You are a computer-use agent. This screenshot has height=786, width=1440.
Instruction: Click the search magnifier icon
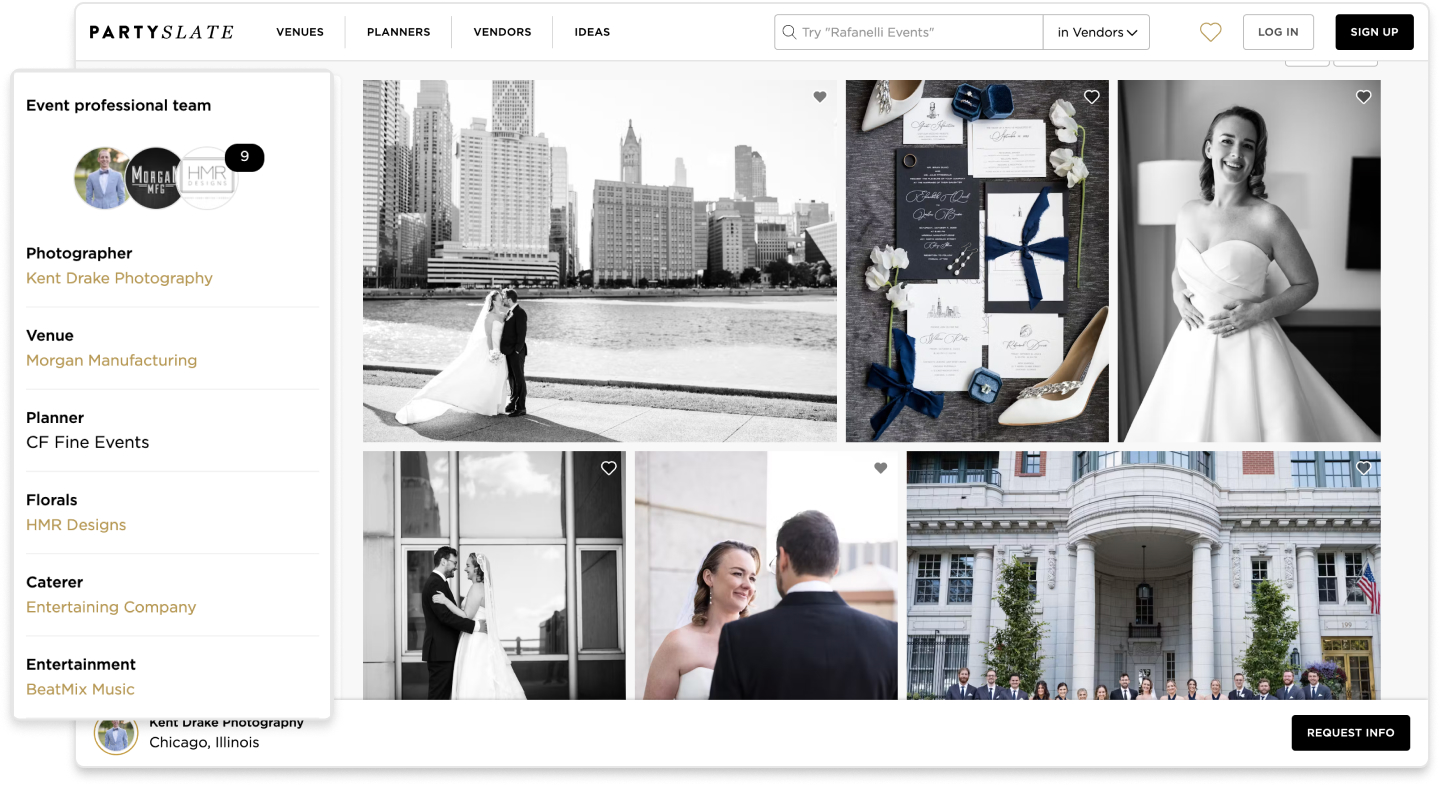coord(789,32)
